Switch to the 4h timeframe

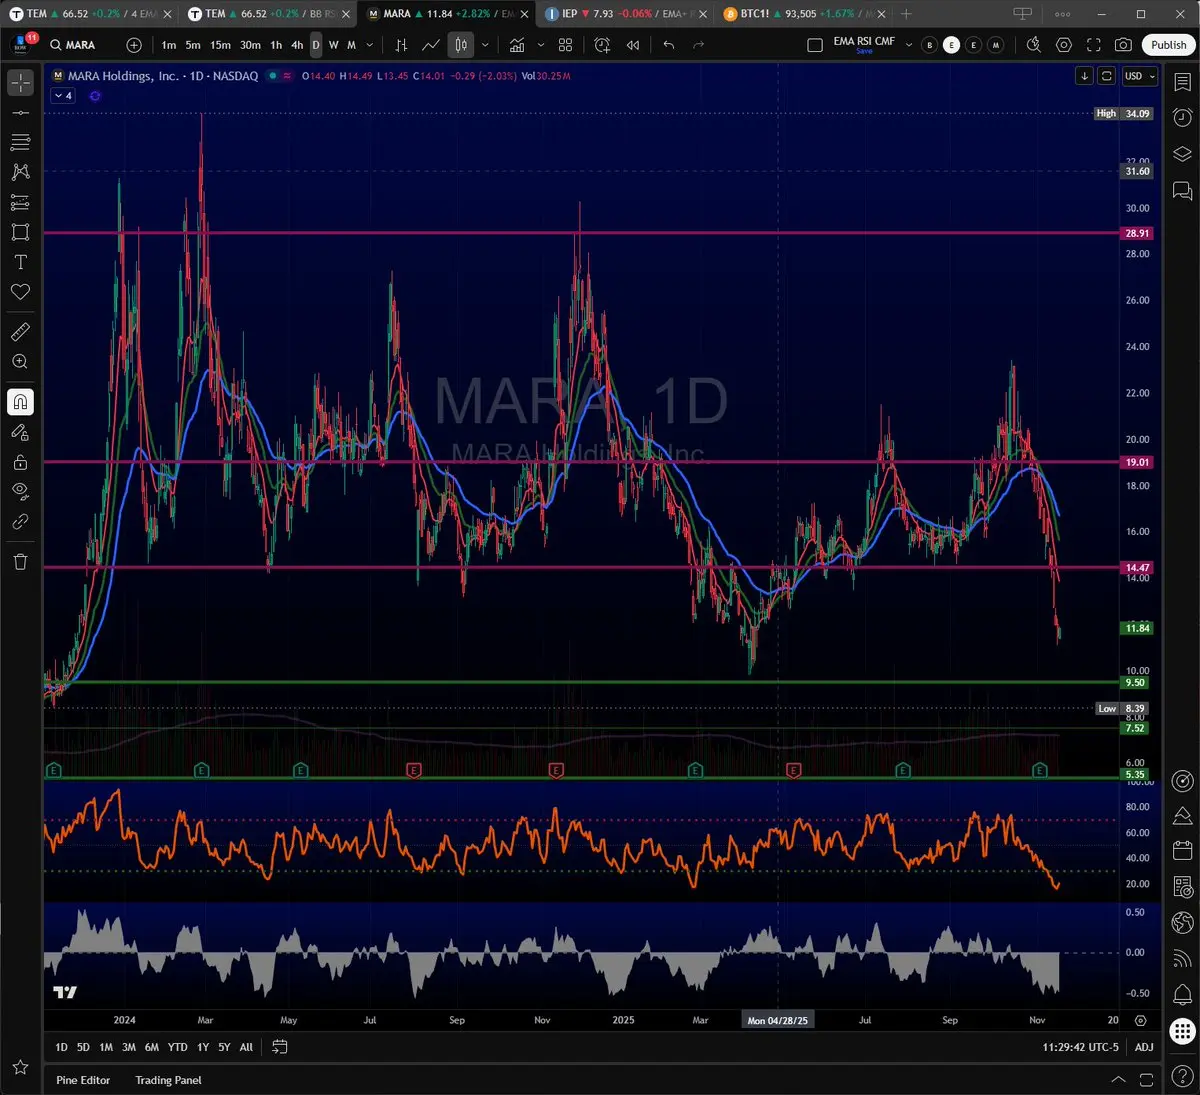(x=297, y=45)
